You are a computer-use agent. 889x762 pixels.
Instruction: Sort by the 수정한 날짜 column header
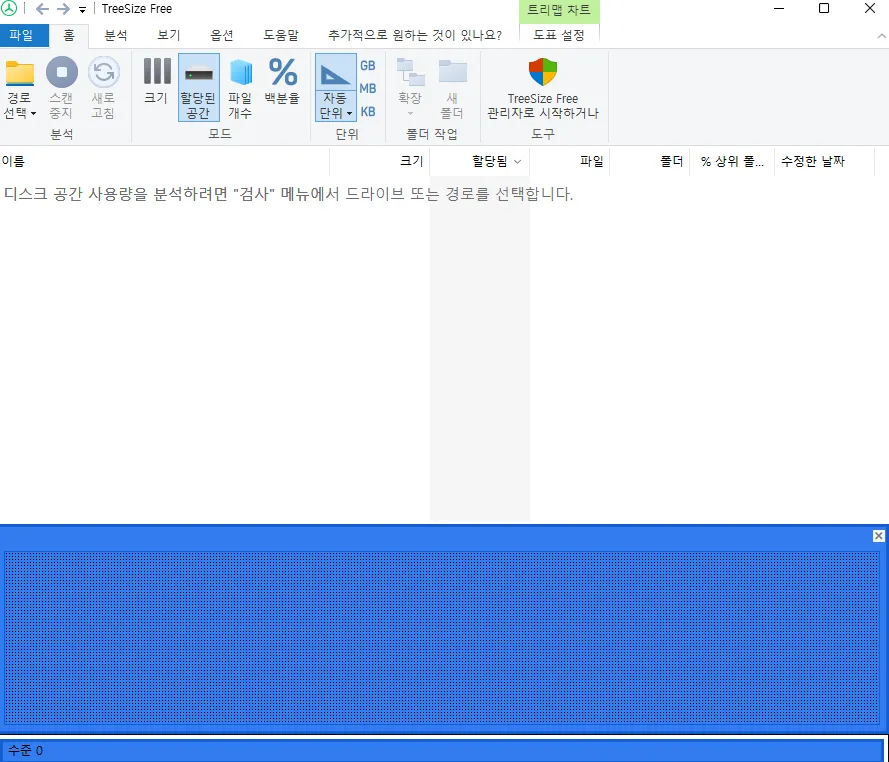click(824, 162)
